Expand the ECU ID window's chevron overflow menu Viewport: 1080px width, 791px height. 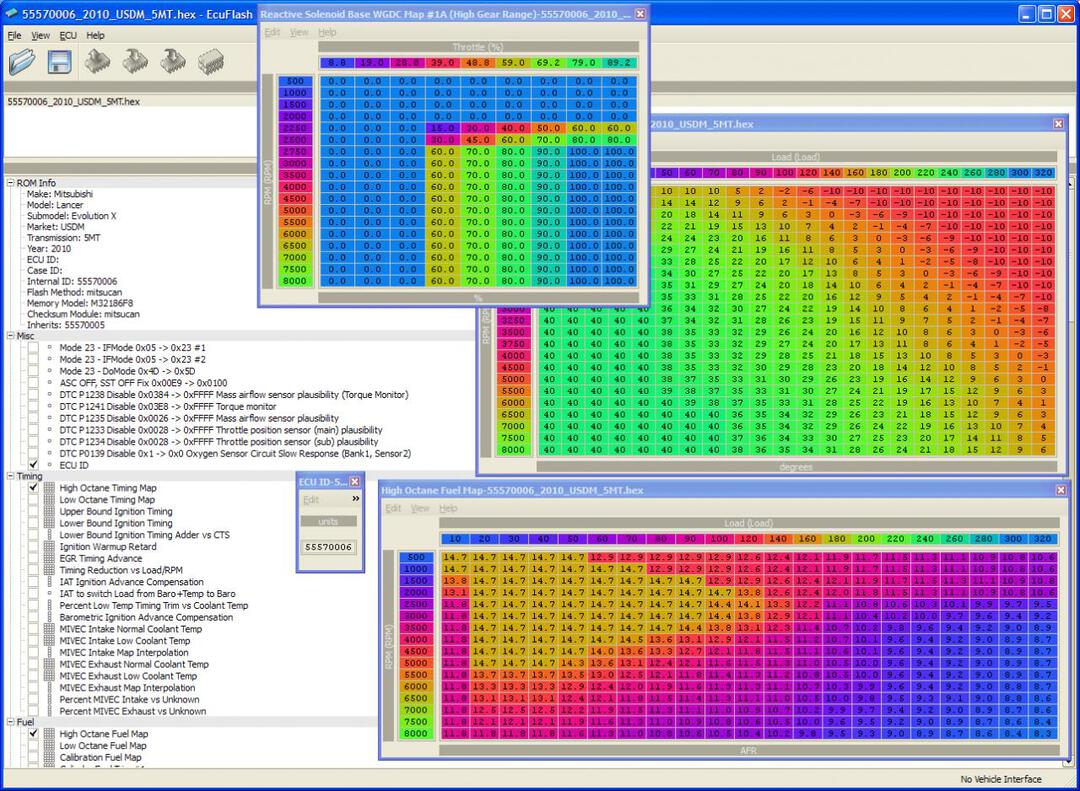(x=355, y=498)
